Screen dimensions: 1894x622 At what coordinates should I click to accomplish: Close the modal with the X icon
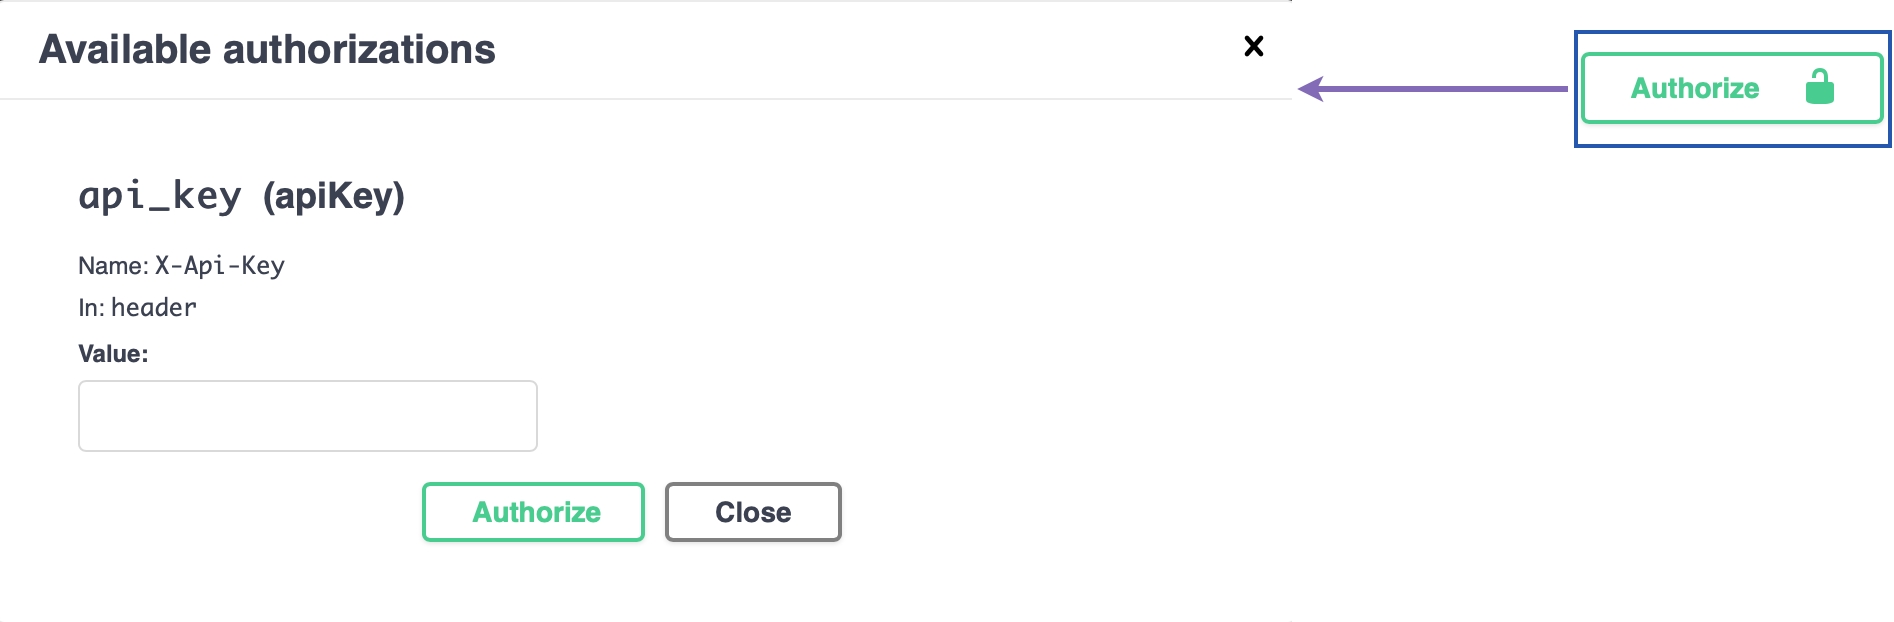[x=1253, y=46]
